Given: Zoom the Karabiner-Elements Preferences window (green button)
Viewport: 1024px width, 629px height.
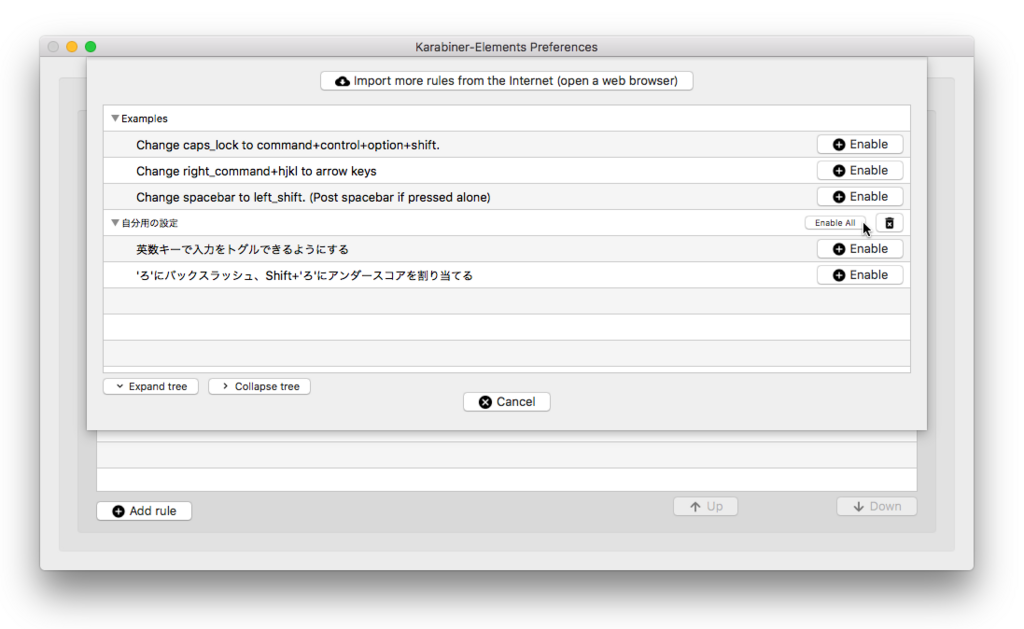Looking at the screenshot, I should pos(91,46).
